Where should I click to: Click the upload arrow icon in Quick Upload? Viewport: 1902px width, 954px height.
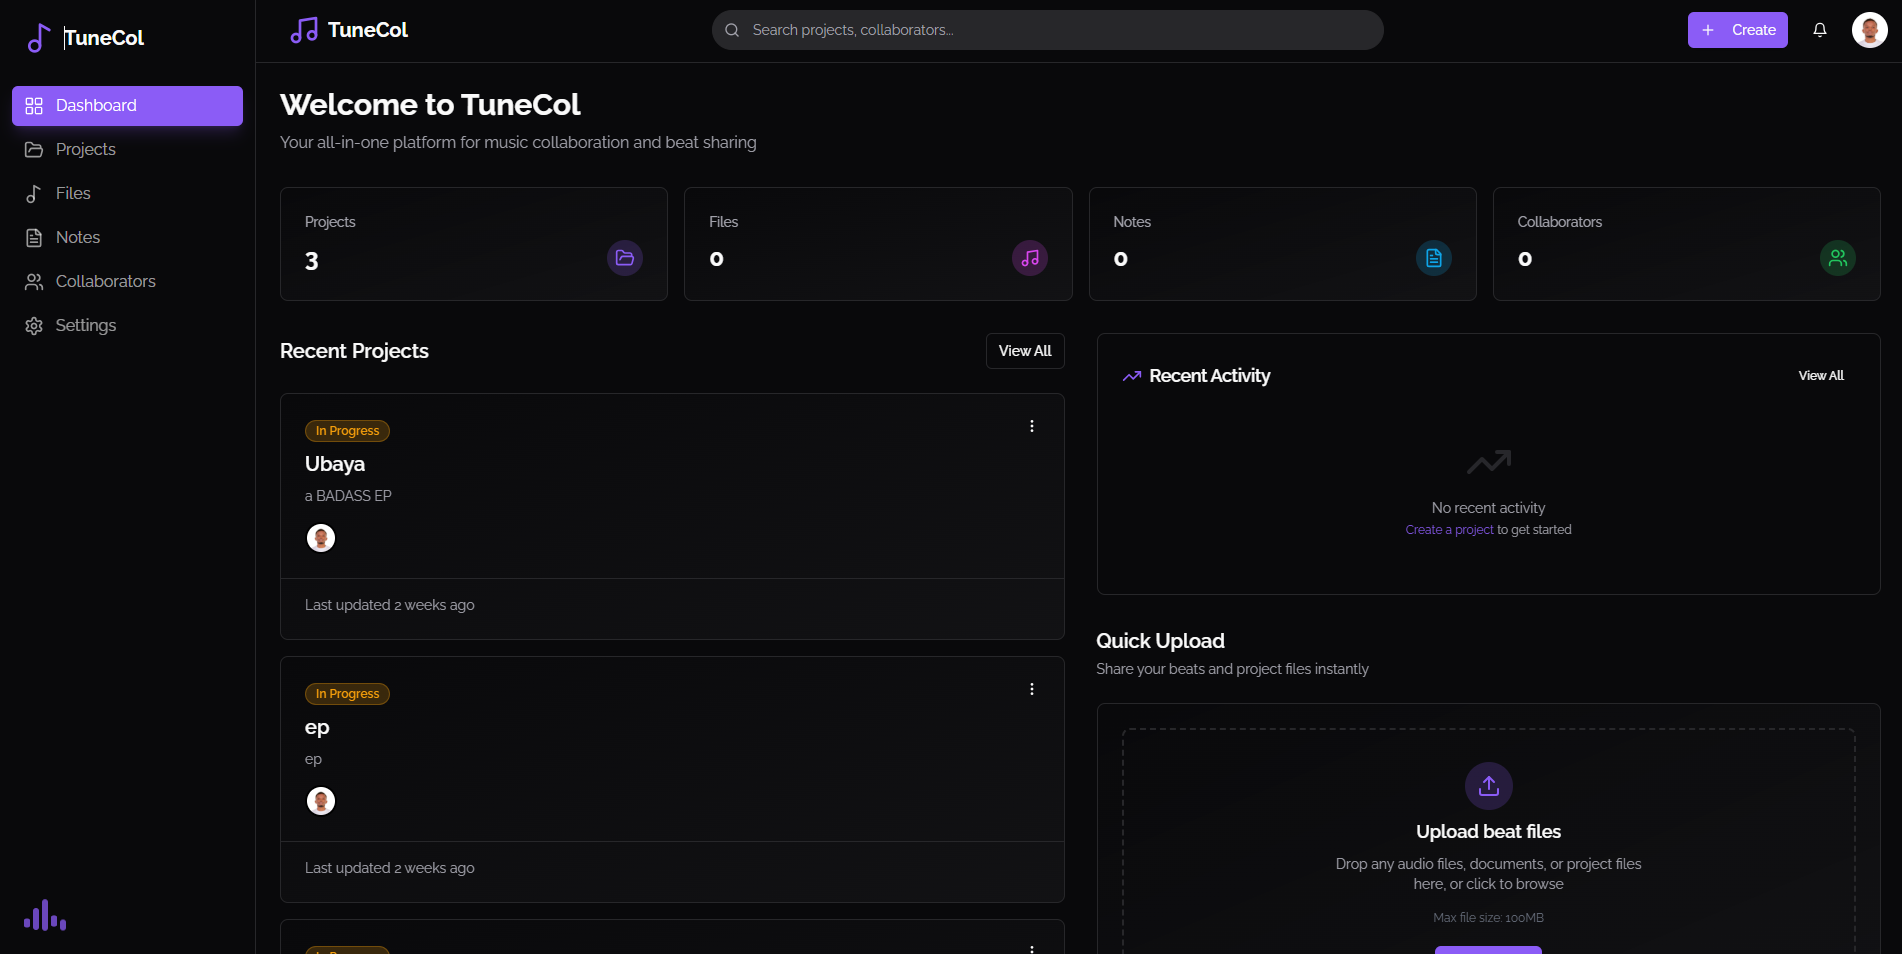tap(1488, 786)
